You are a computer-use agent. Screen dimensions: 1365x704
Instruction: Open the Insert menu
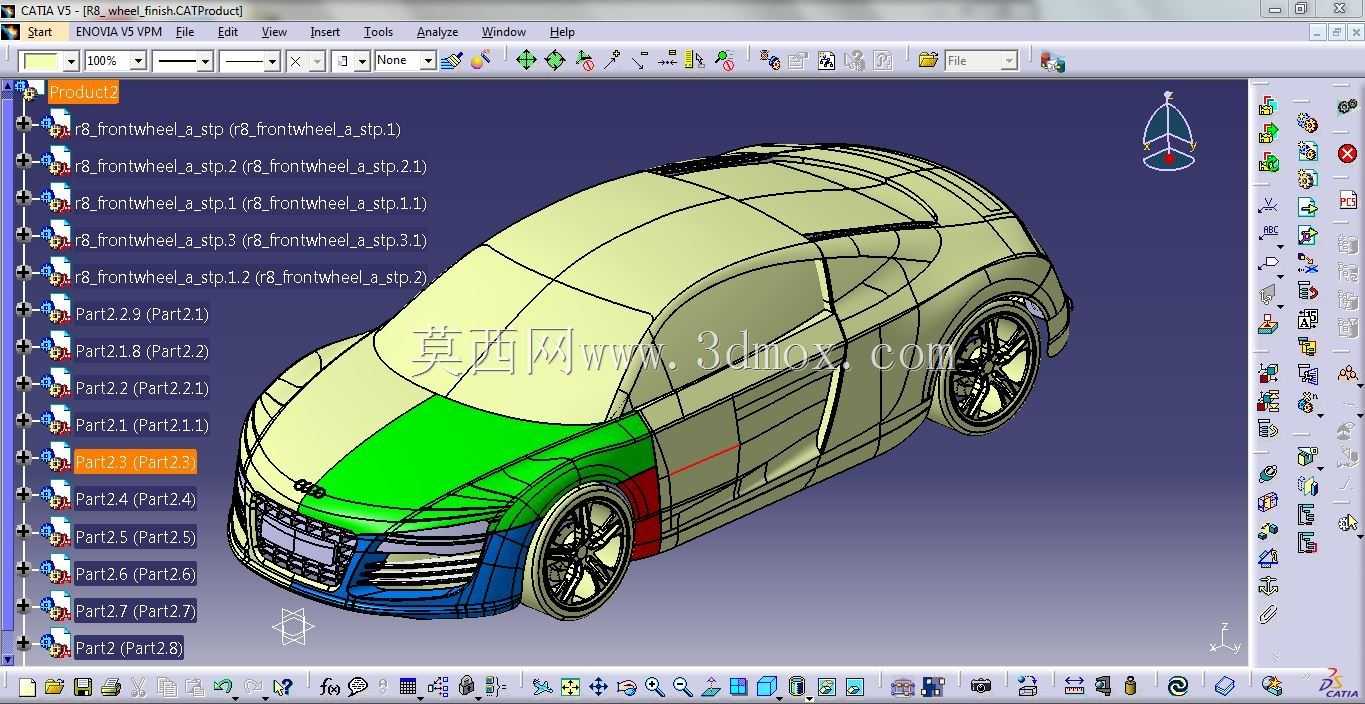[x=325, y=32]
